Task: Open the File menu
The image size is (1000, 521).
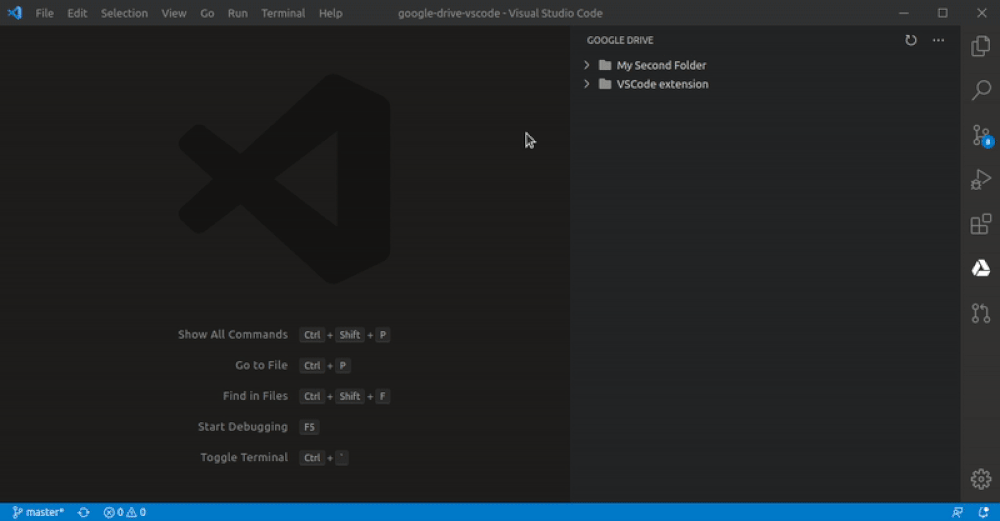Action: coord(45,13)
